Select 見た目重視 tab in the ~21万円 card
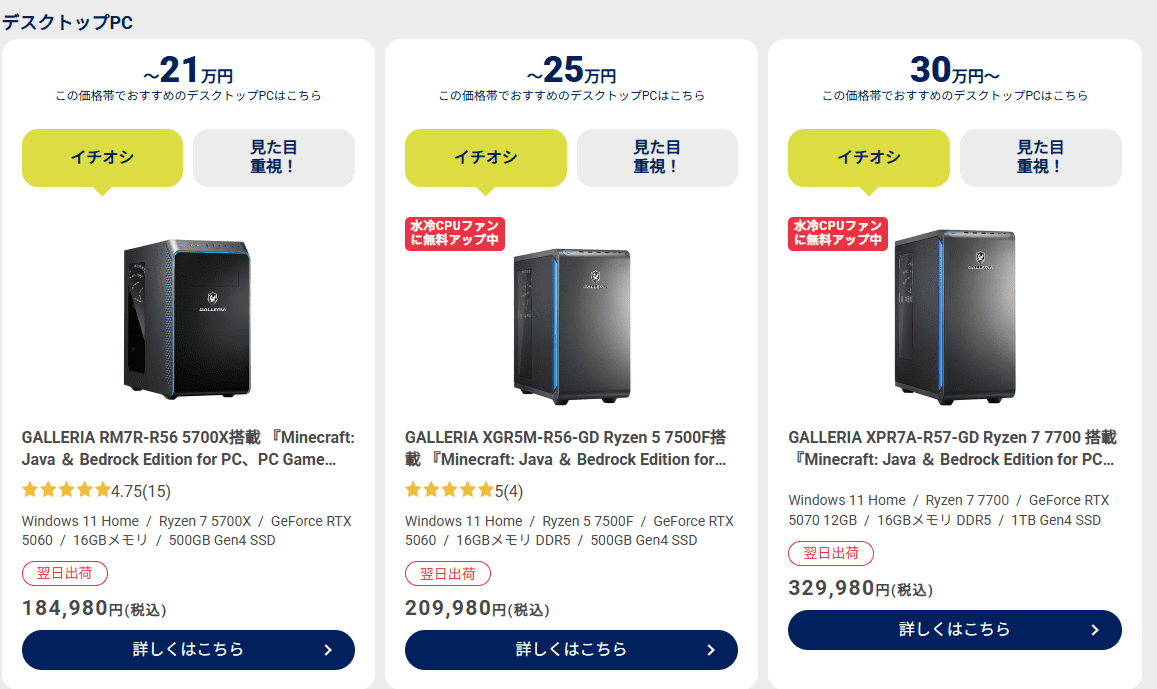 tap(273, 157)
